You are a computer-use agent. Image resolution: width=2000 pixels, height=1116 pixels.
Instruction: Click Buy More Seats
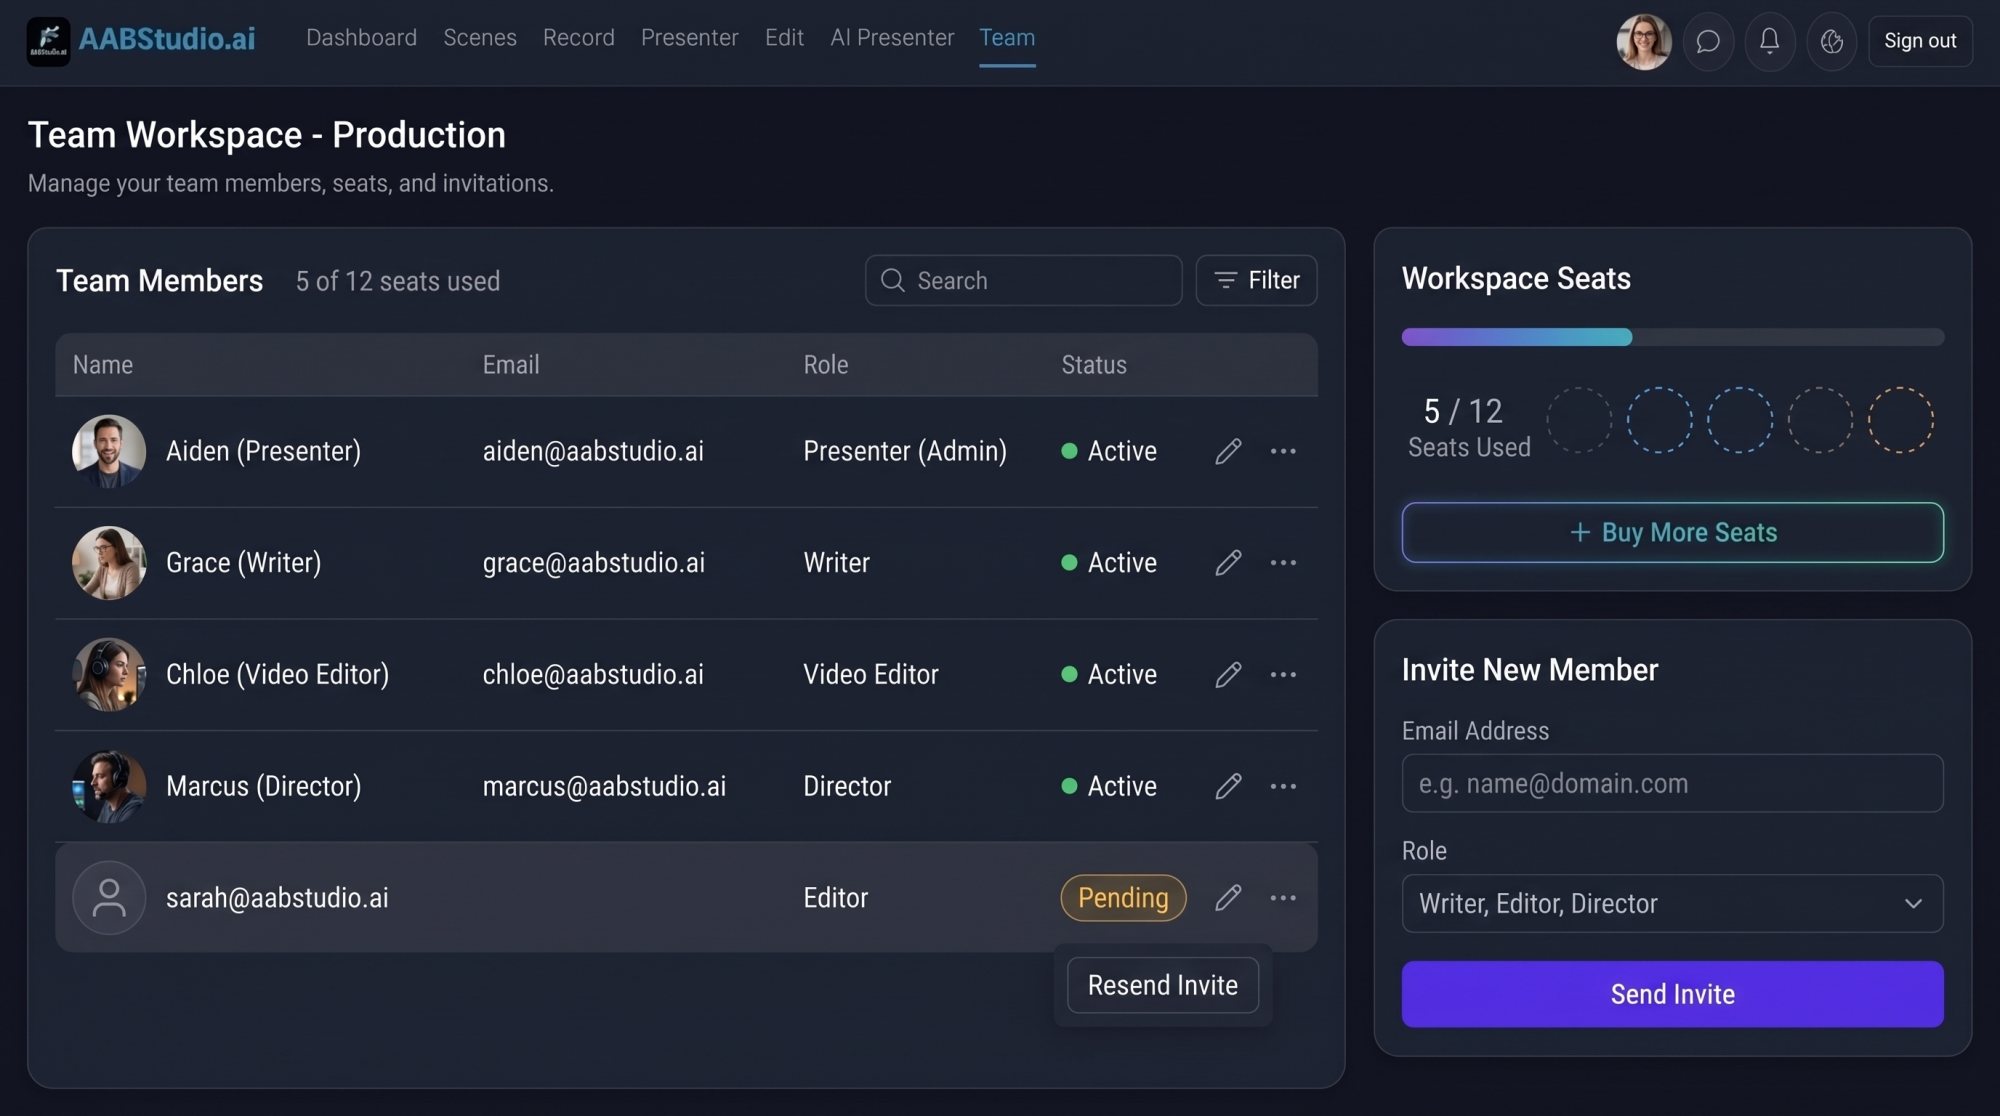[x=1672, y=532]
